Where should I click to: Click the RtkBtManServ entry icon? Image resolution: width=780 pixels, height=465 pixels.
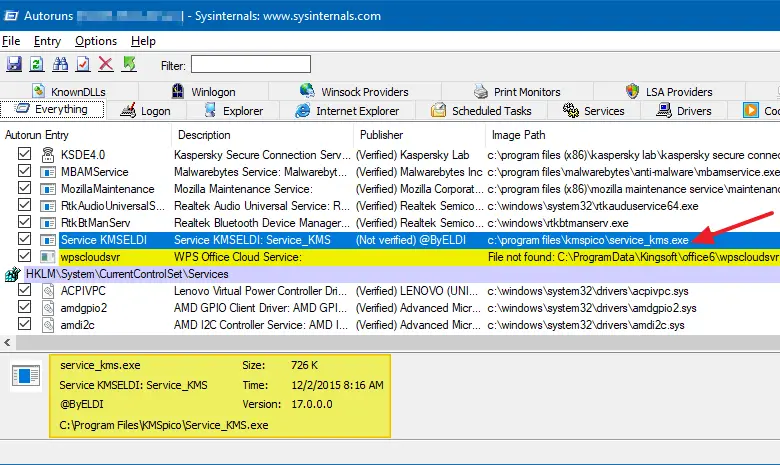(x=48, y=223)
